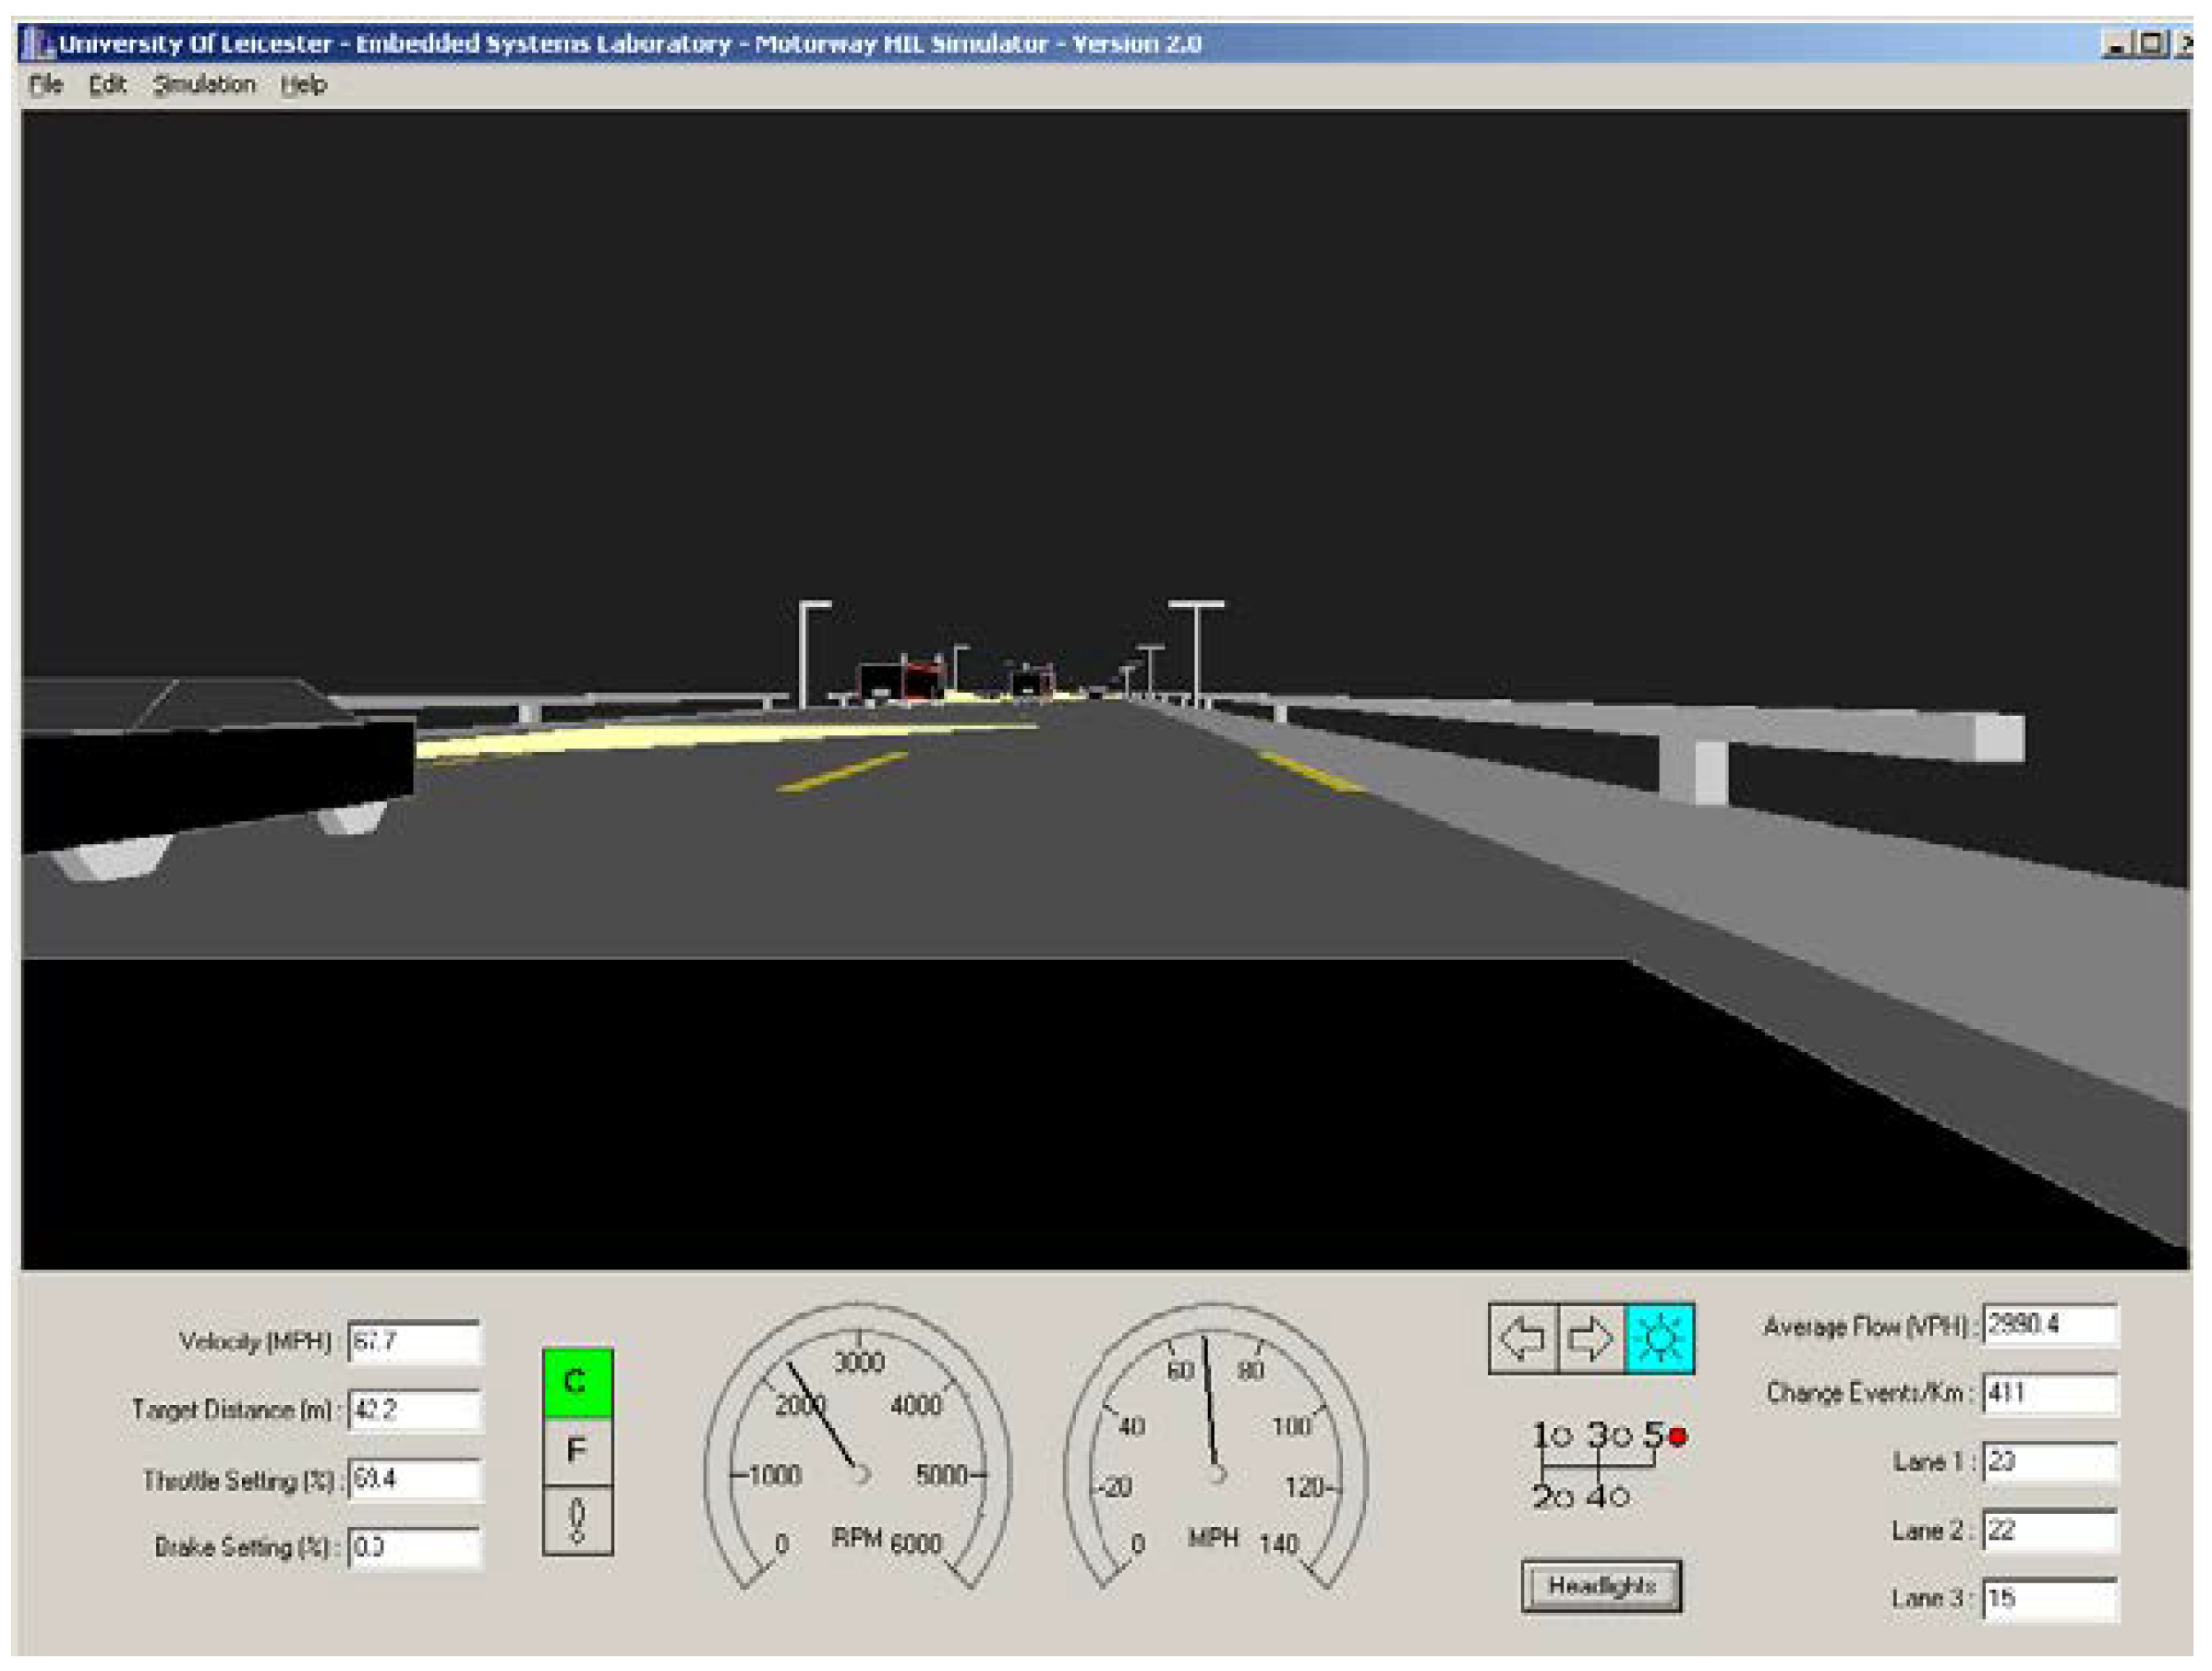Click the simulator icon in title bar
2212x1671 pixels.
(x=40, y=43)
